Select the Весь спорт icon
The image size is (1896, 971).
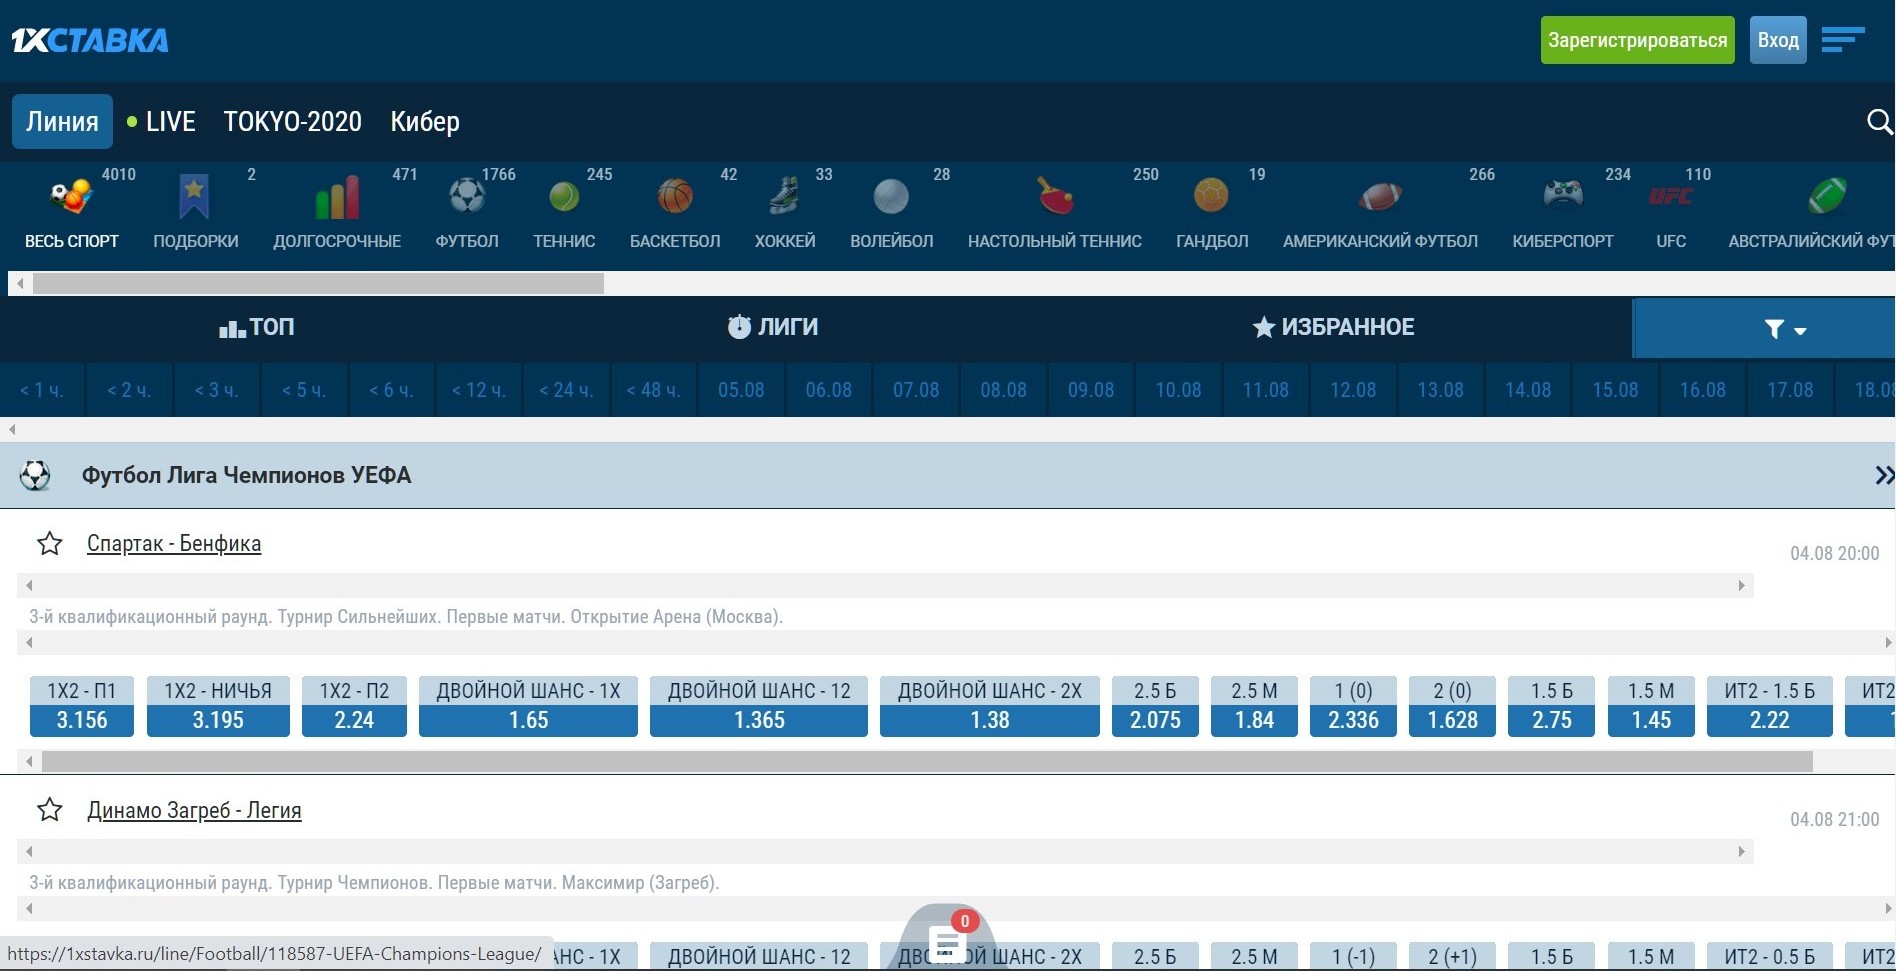(x=71, y=196)
